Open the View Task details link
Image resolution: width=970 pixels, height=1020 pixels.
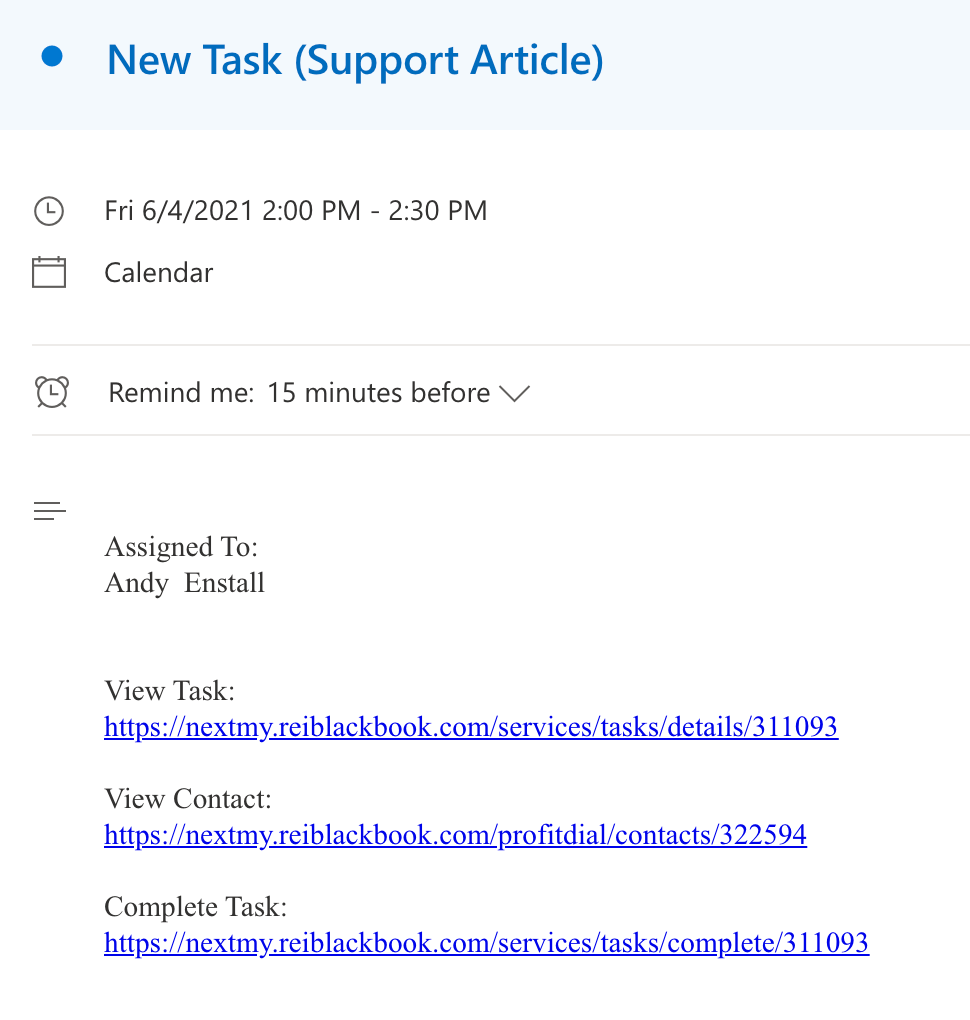pyautogui.click(x=471, y=727)
